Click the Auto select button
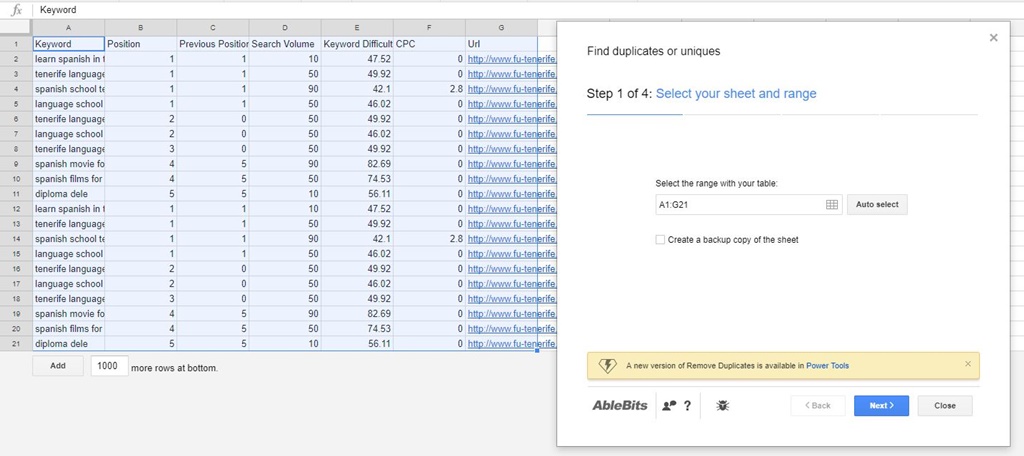The image size is (1024, 456). coord(877,204)
